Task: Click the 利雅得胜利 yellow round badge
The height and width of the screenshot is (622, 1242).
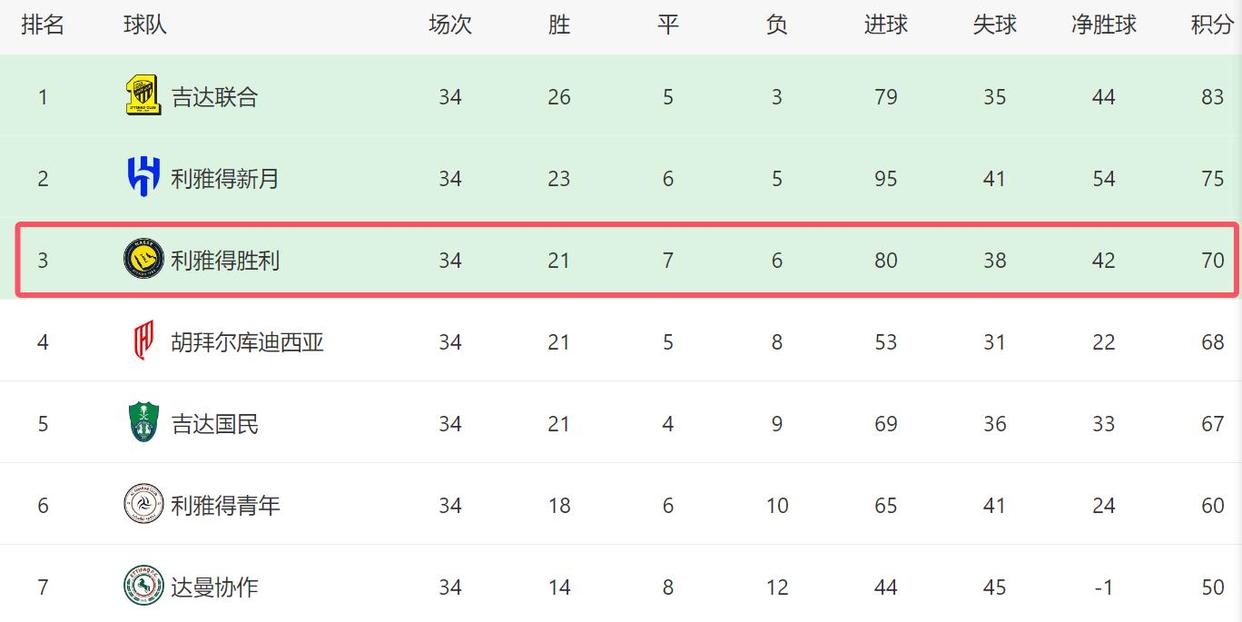Action: 143,260
